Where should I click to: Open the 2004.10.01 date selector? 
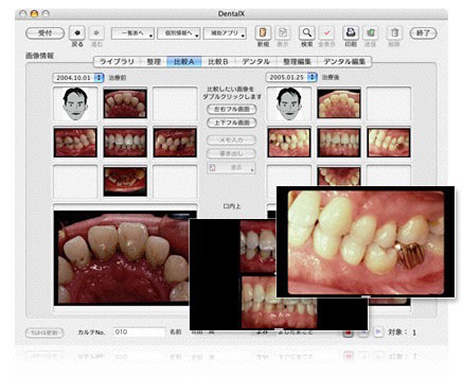tap(79, 78)
